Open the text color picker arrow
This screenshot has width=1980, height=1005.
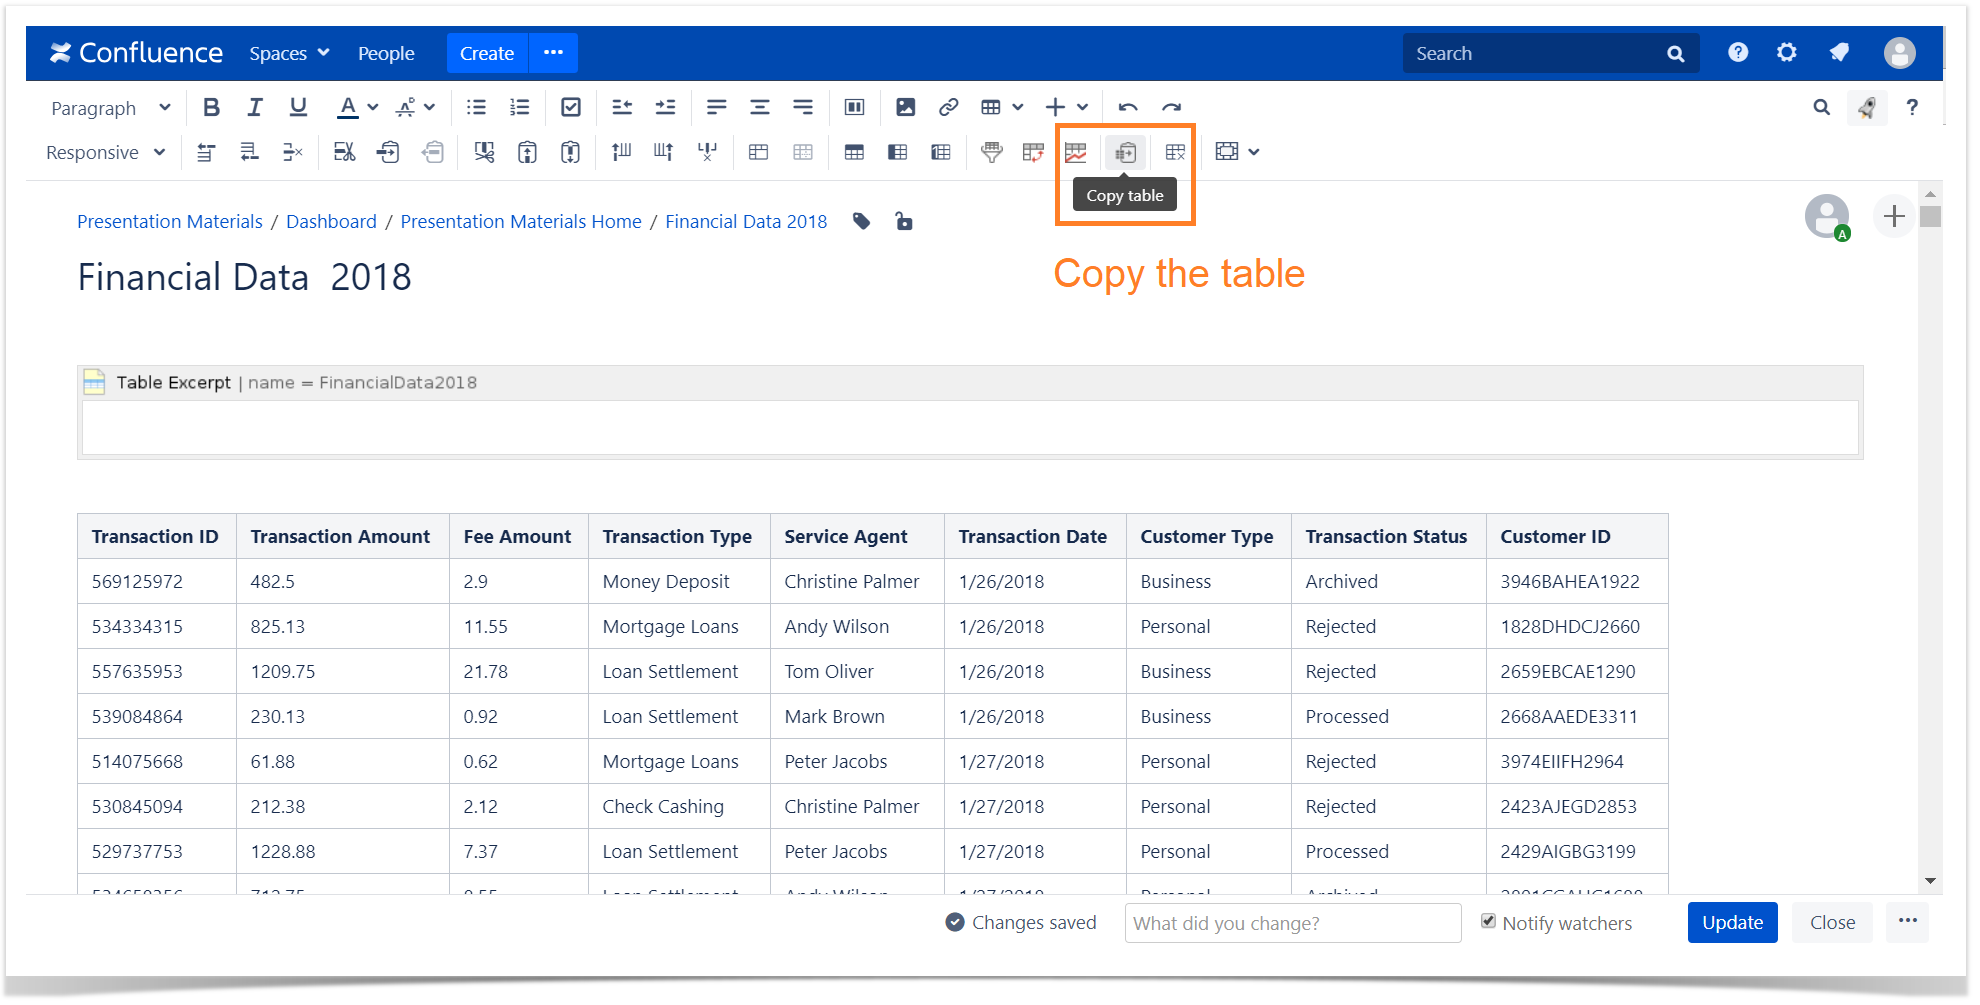pos(373,107)
